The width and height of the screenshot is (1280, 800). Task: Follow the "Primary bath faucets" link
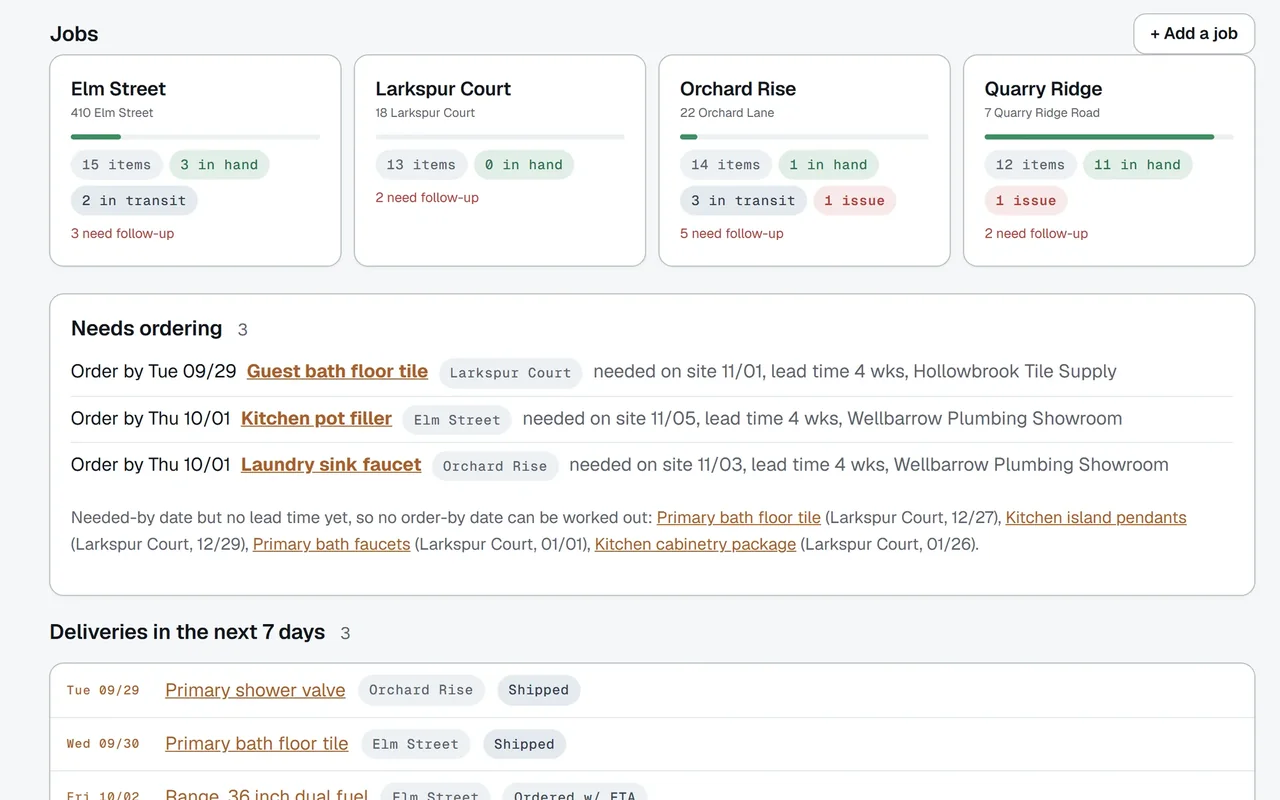pyautogui.click(x=331, y=544)
